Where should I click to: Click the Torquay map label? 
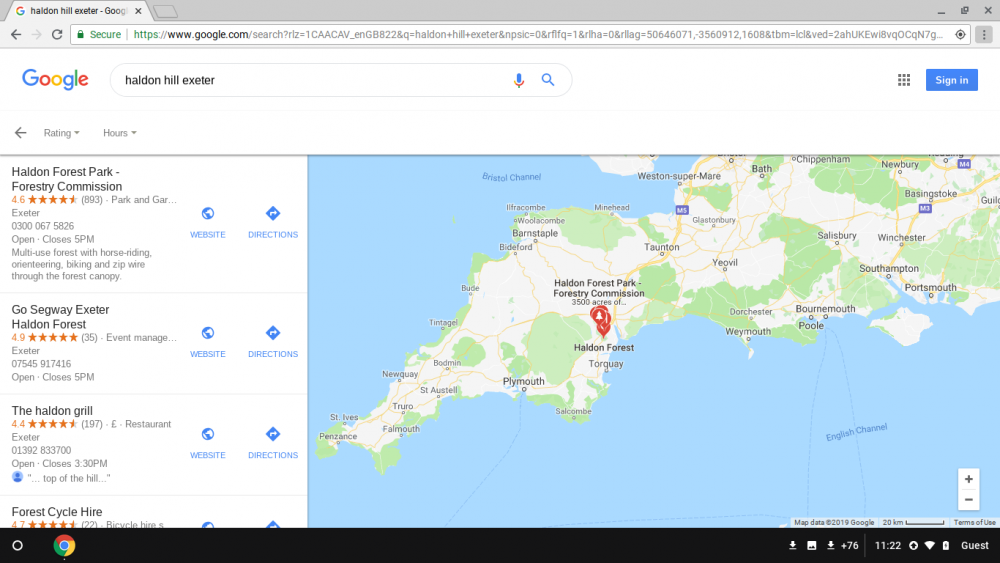(606, 364)
